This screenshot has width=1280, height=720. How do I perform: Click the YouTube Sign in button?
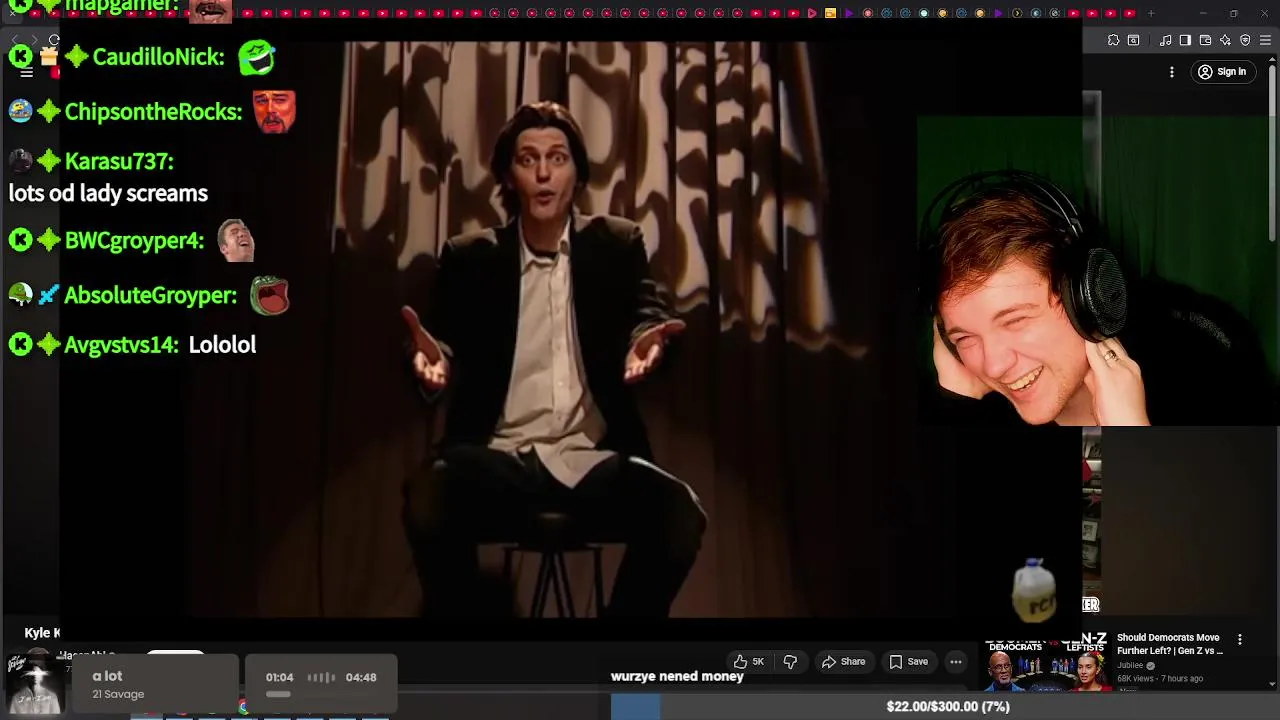pyautogui.click(x=1222, y=72)
